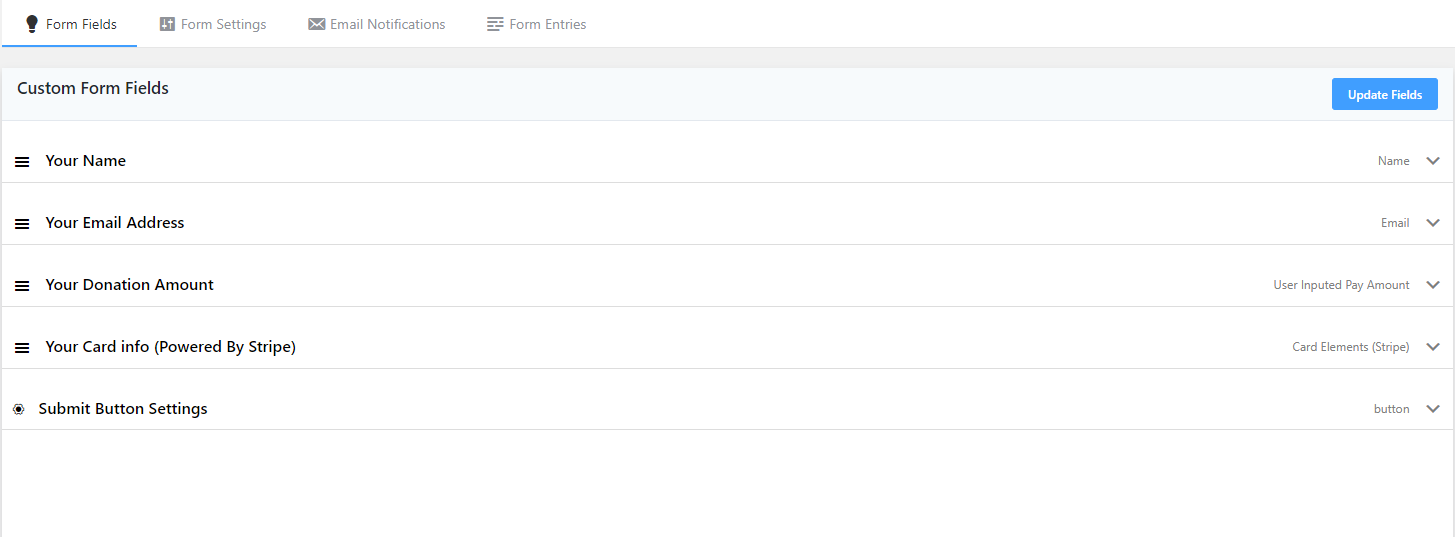Screen dimensions: 1455x537
Task: Click the Update Fields button
Action: click(x=1385, y=95)
